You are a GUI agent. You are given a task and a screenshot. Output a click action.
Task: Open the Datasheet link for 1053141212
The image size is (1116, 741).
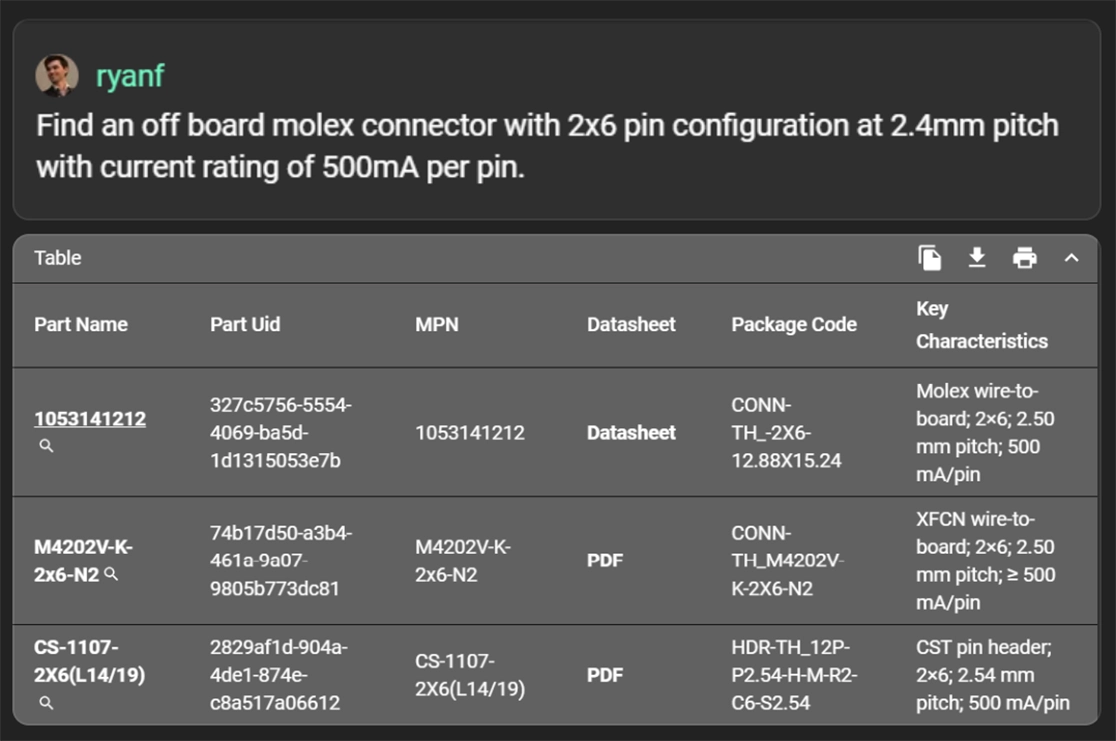pyautogui.click(x=631, y=433)
